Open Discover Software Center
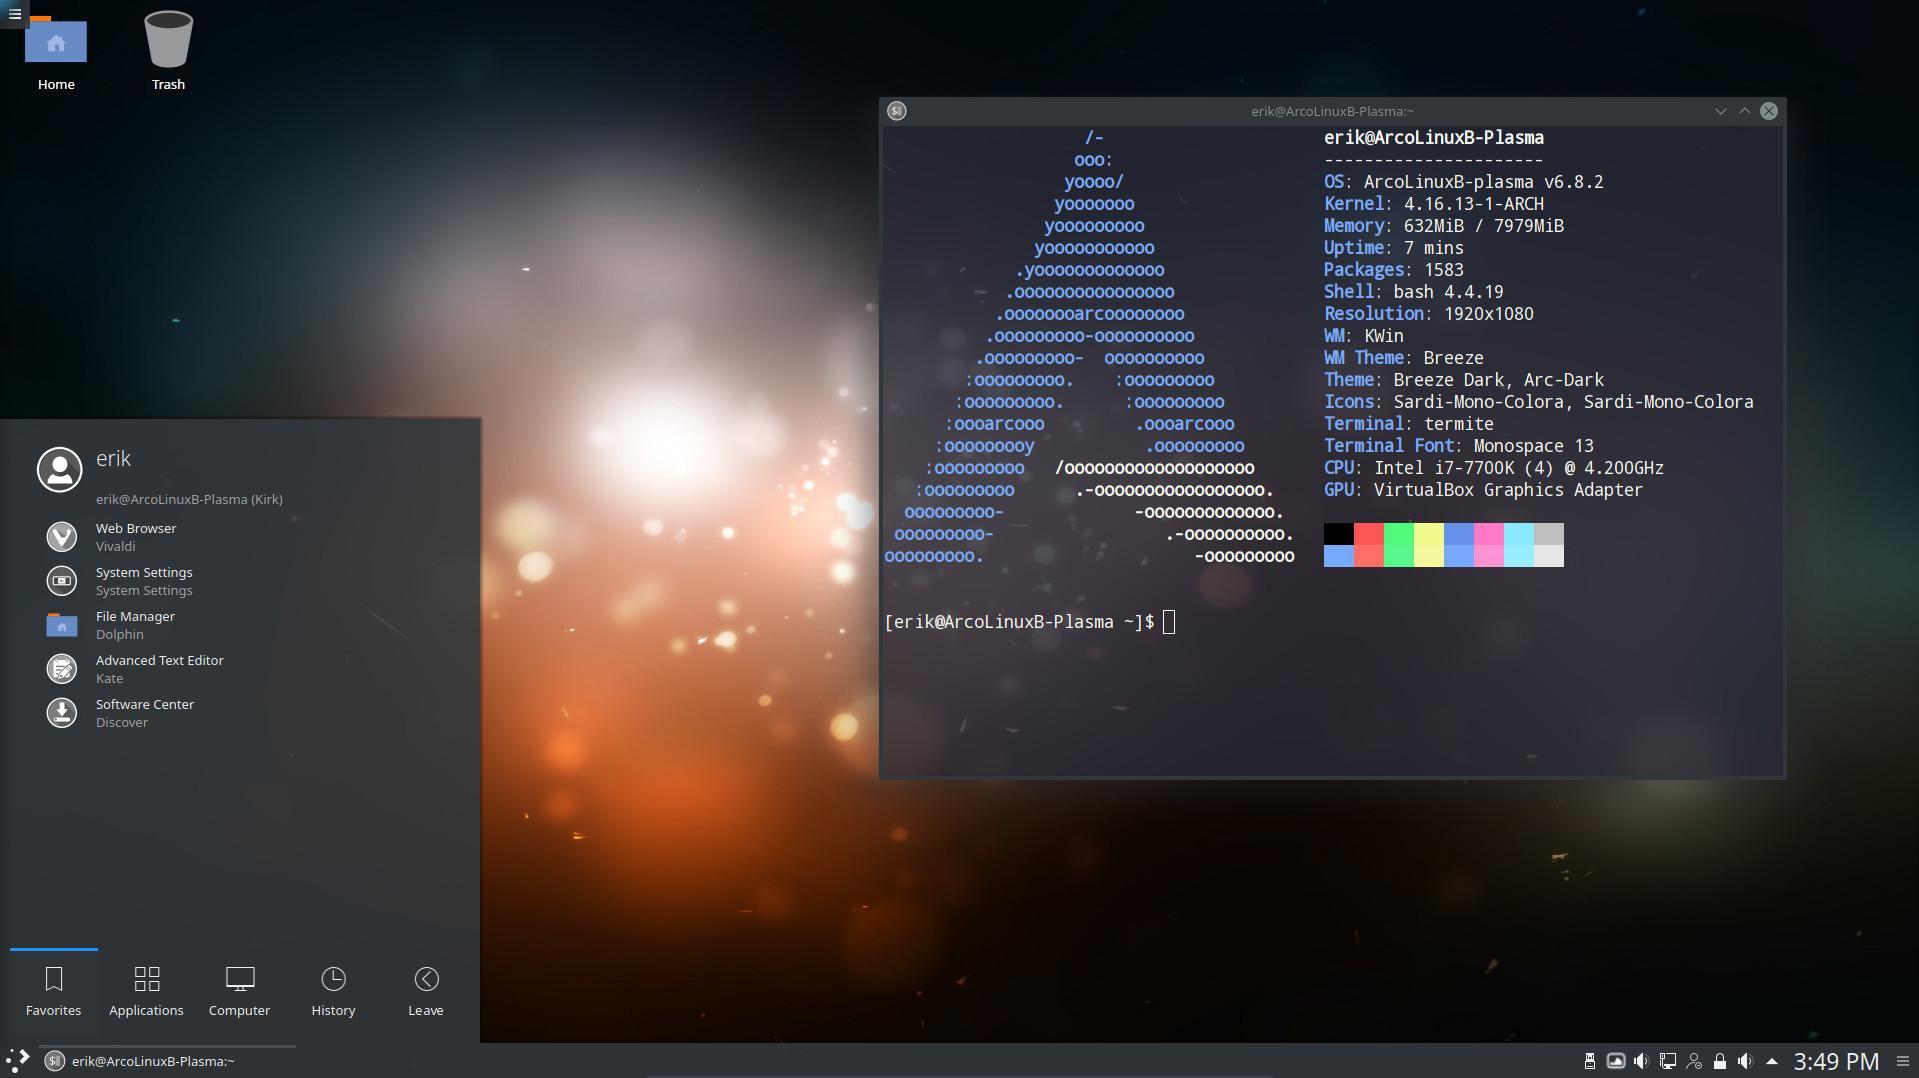The height and width of the screenshot is (1078, 1919). [x=240, y=713]
